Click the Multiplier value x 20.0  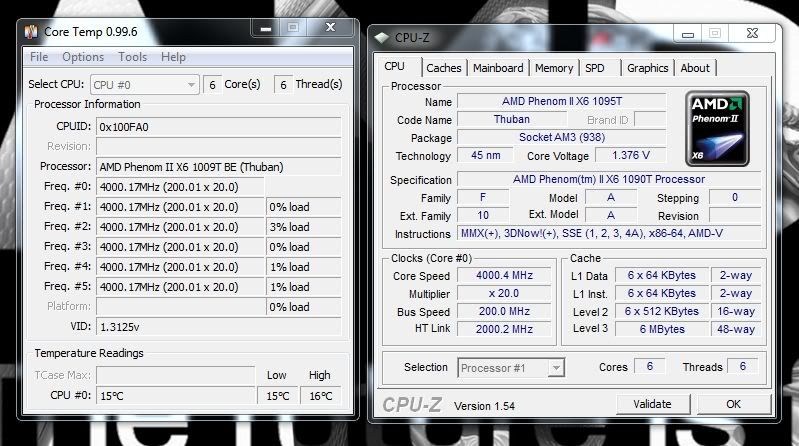point(504,293)
